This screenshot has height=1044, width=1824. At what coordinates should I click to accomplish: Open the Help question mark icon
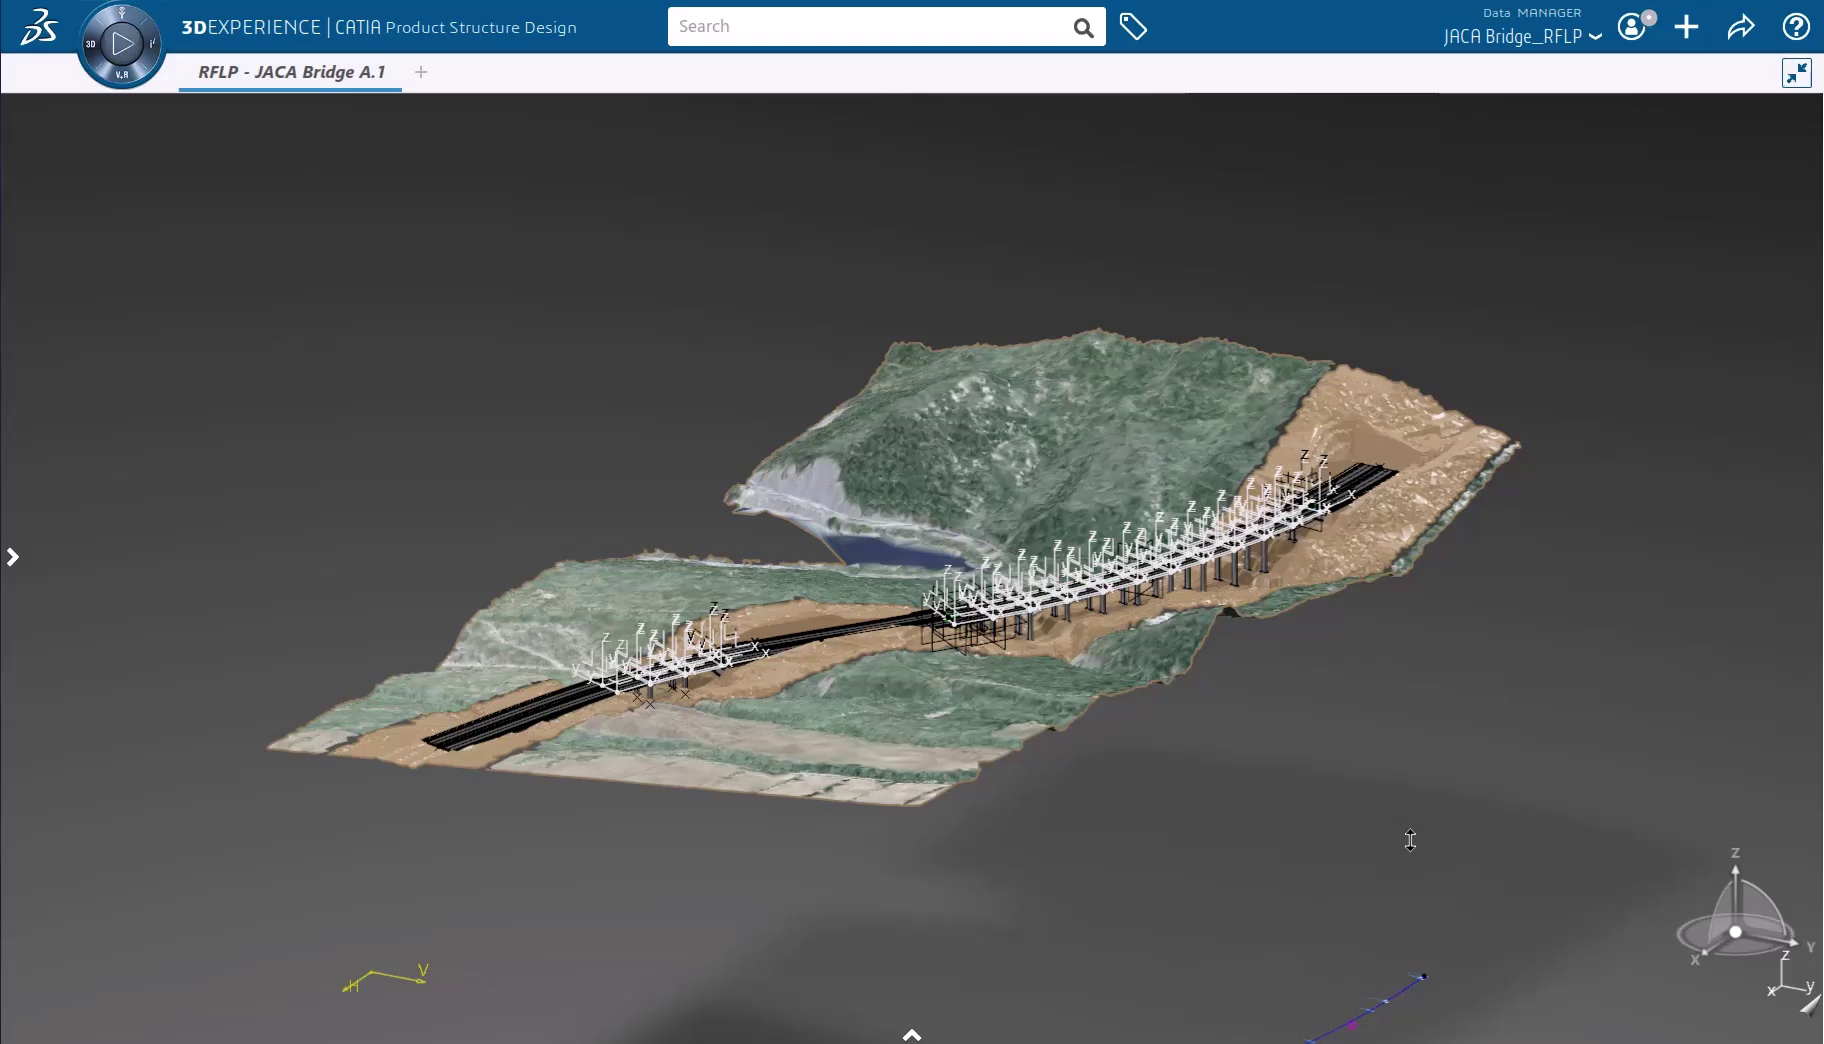pos(1795,27)
